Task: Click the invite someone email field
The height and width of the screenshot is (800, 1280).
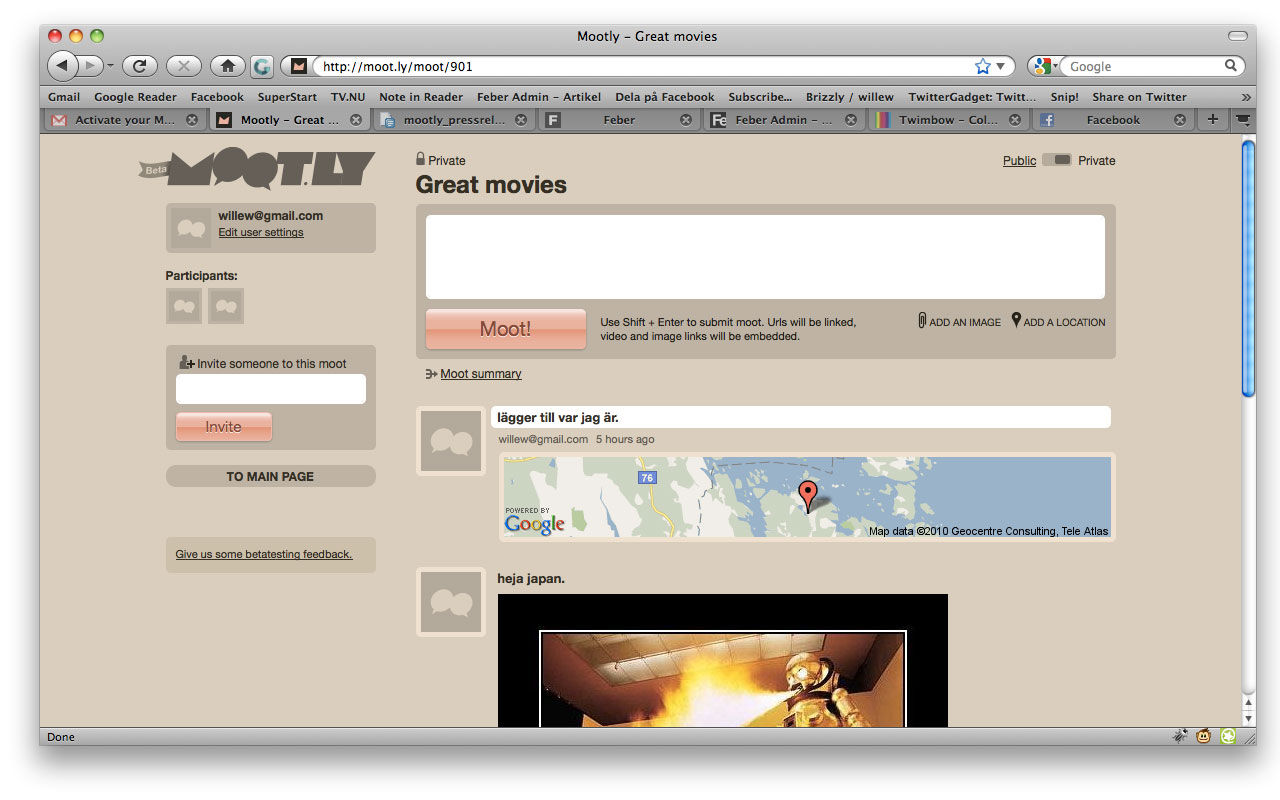Action: [x=270, y=389]
